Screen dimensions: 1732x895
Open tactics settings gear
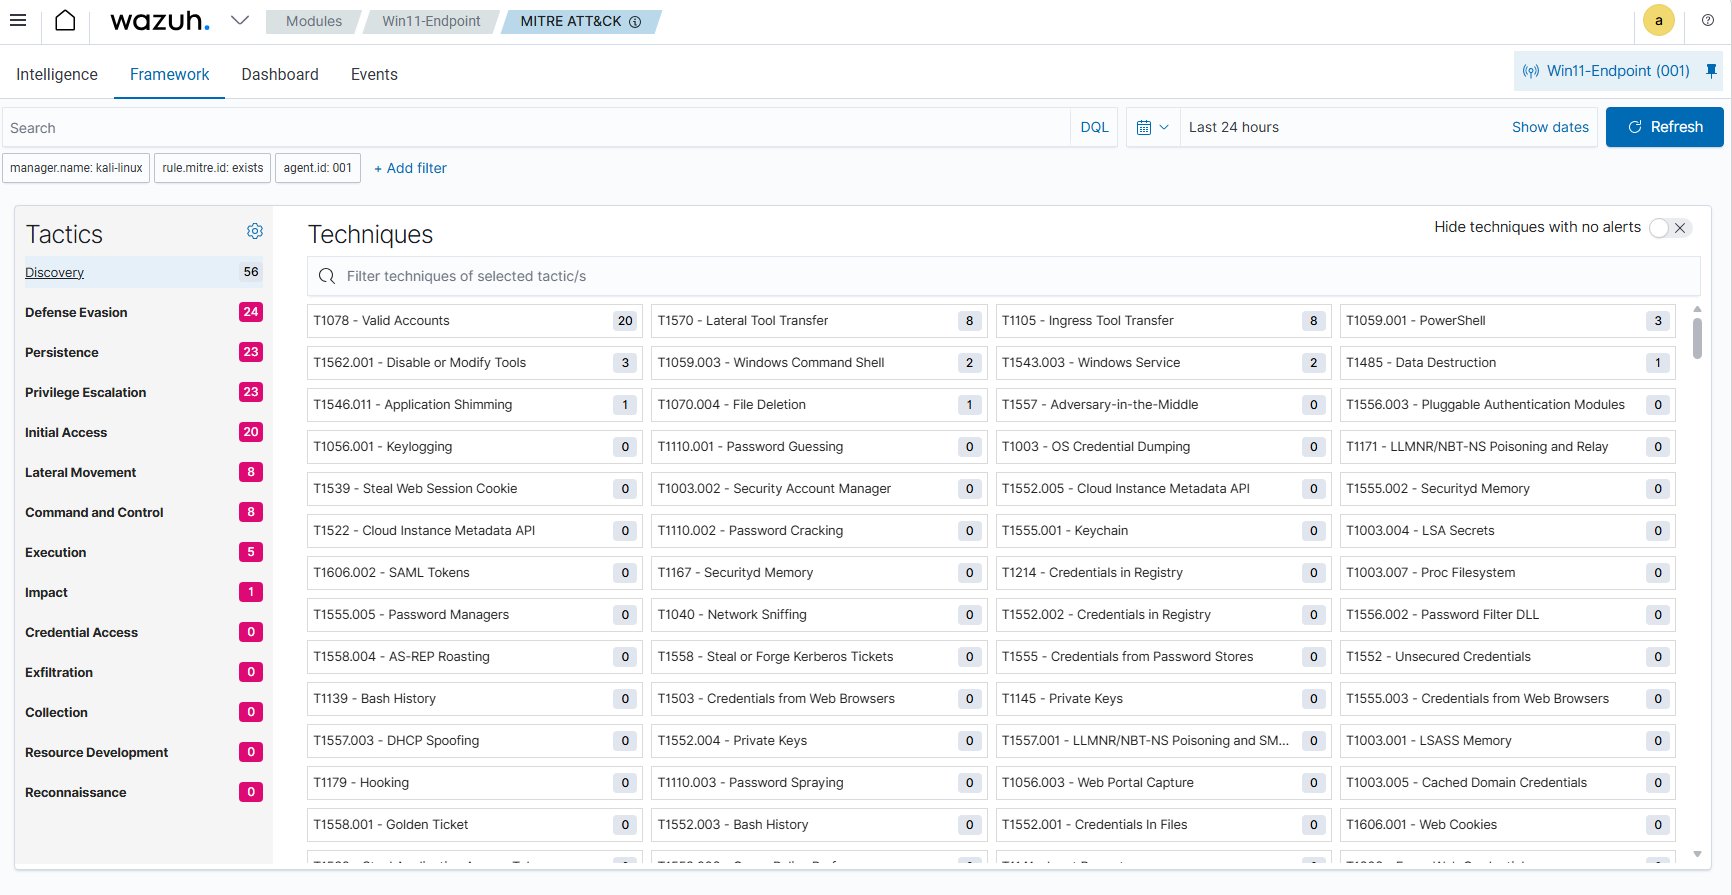(x=255, y=231)
